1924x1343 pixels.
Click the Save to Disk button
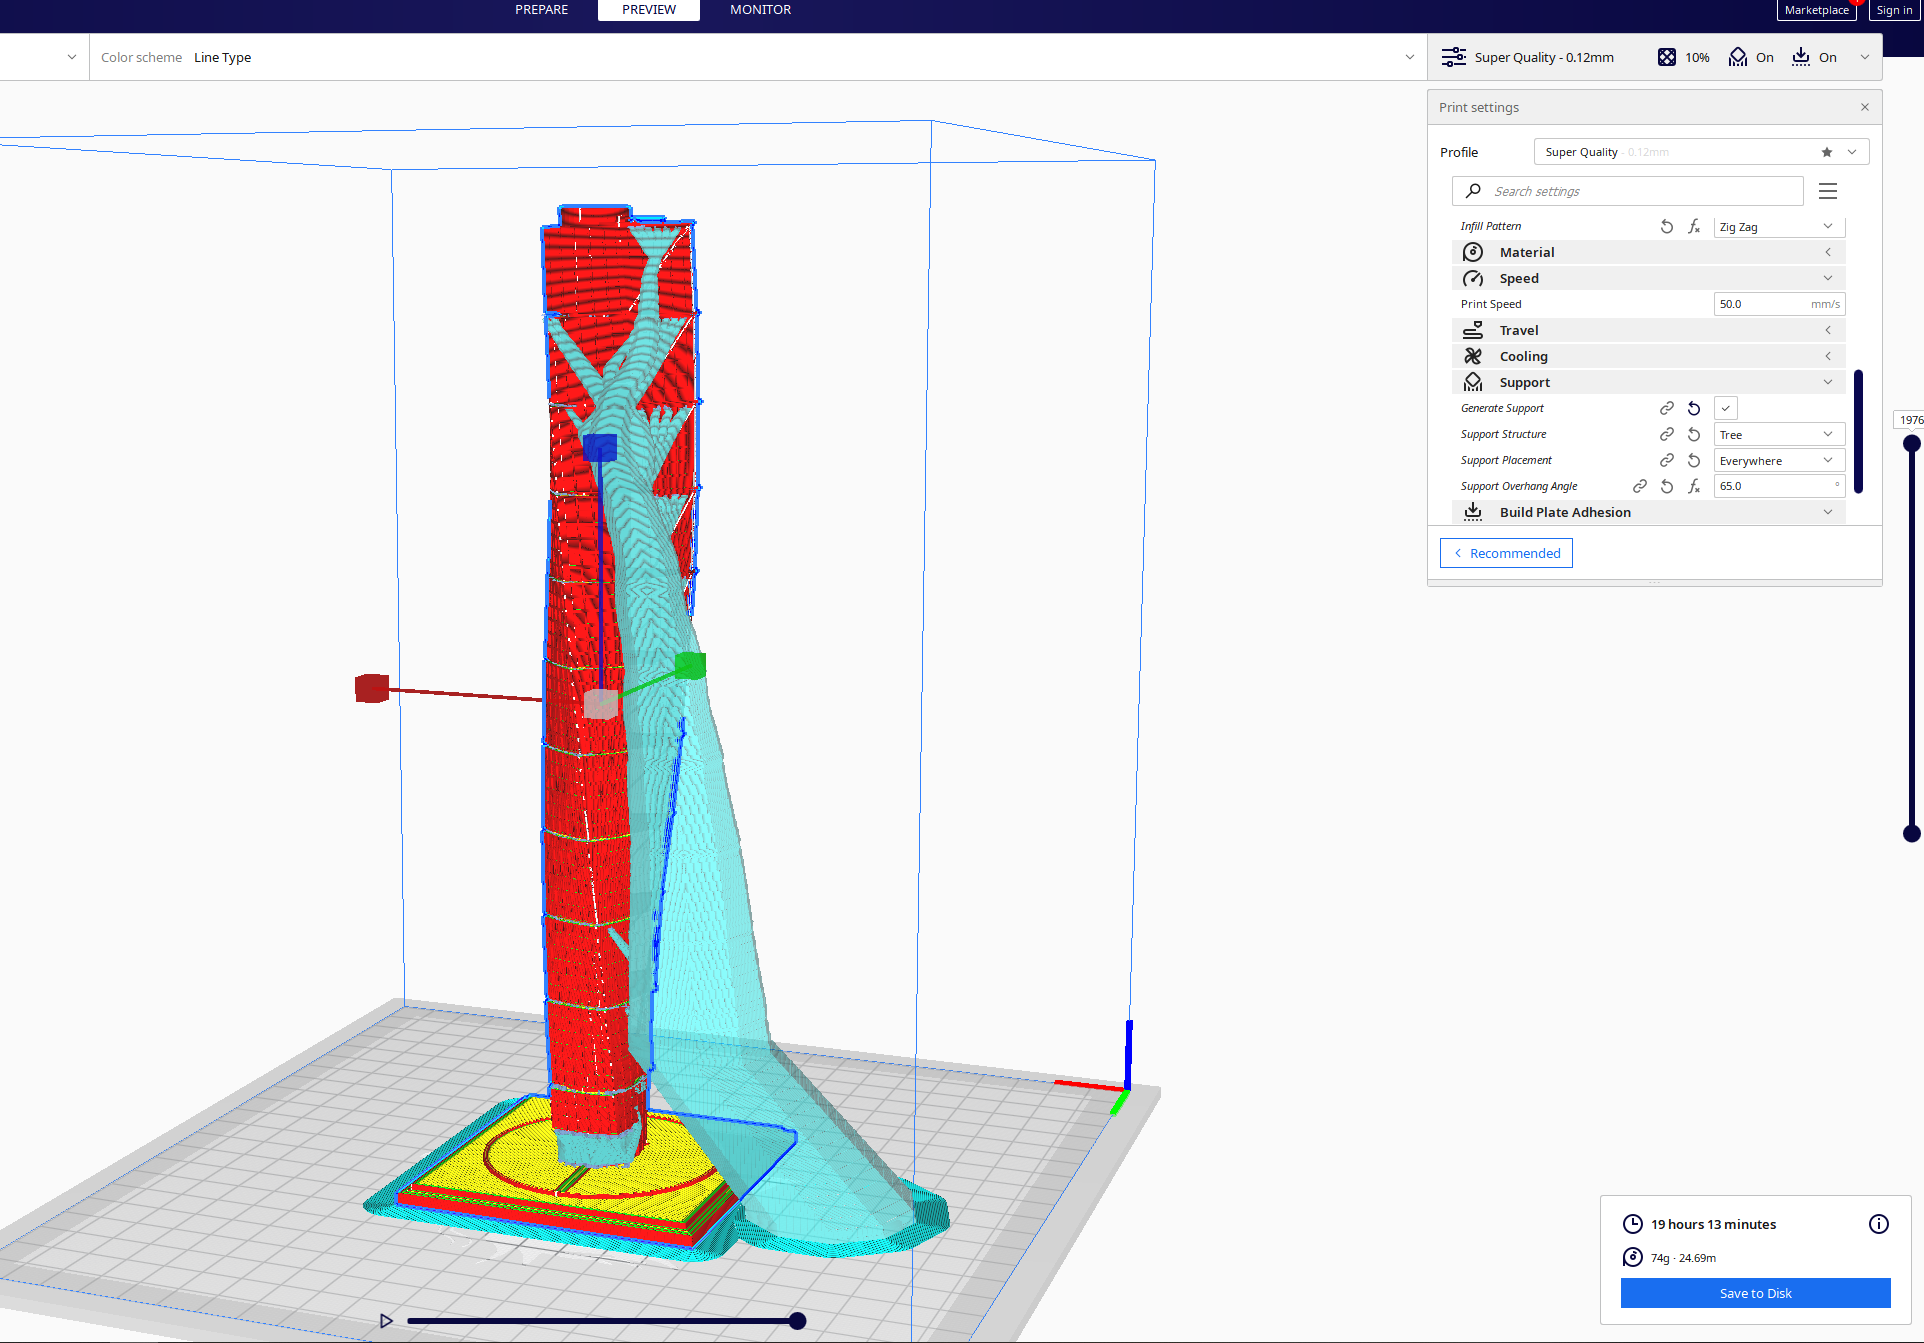pos(1755,1293)
